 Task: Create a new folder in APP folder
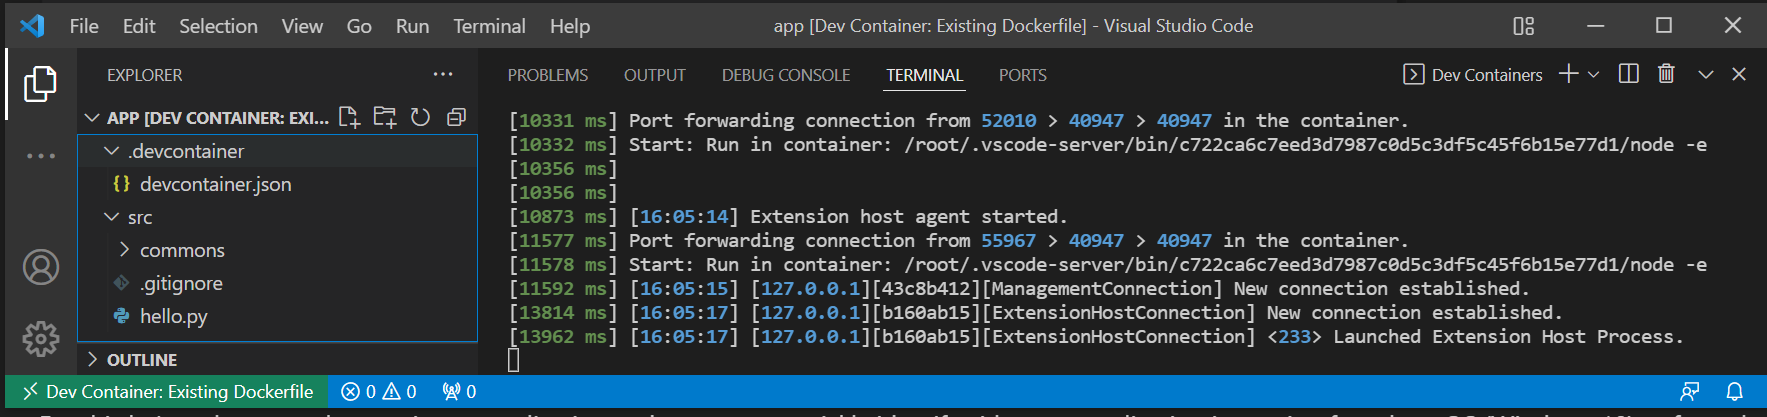click(385, 117)
